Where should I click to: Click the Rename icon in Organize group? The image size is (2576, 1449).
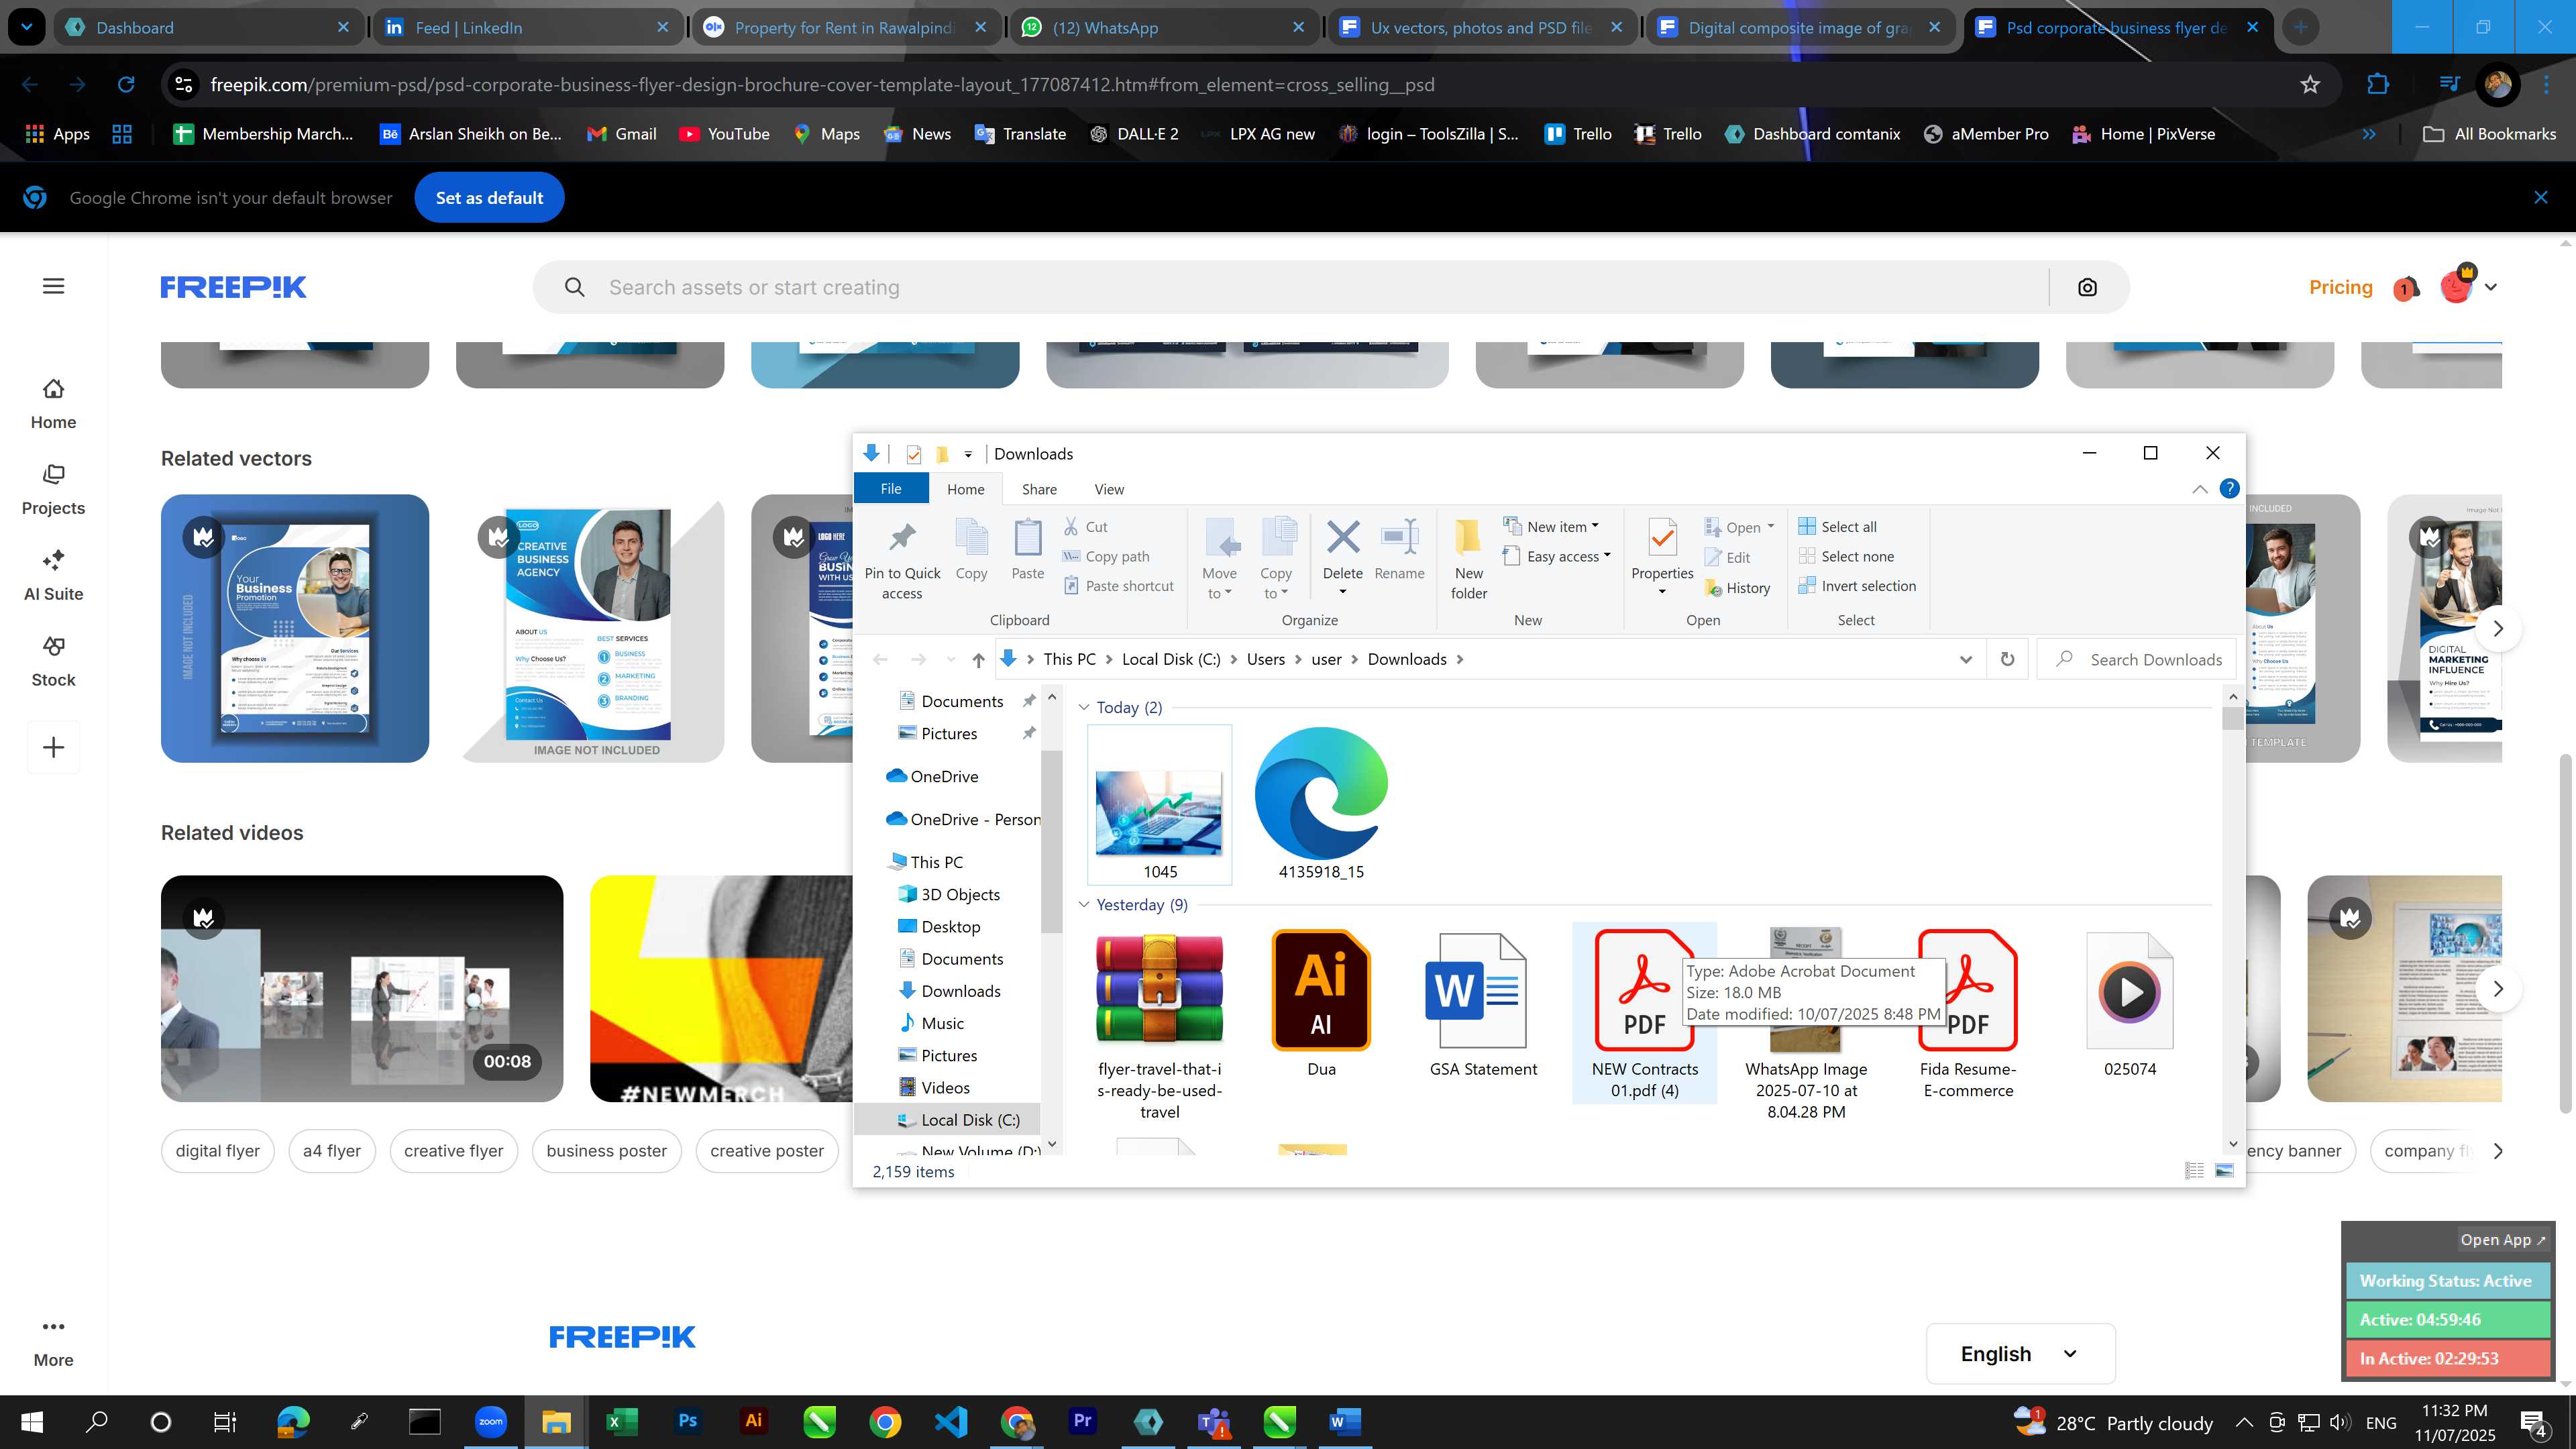[1399, 538]
